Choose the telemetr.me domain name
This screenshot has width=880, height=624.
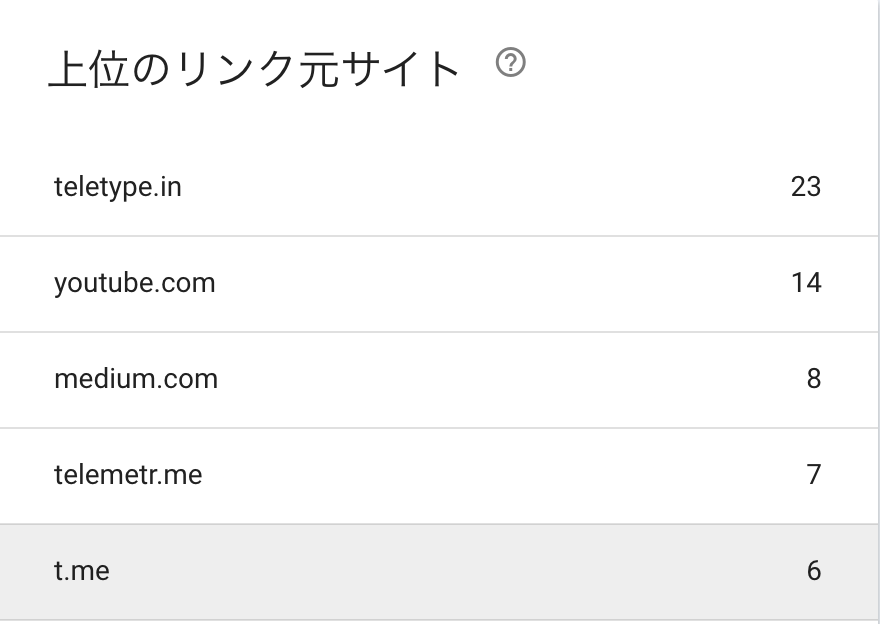click(x=128, y=475)
